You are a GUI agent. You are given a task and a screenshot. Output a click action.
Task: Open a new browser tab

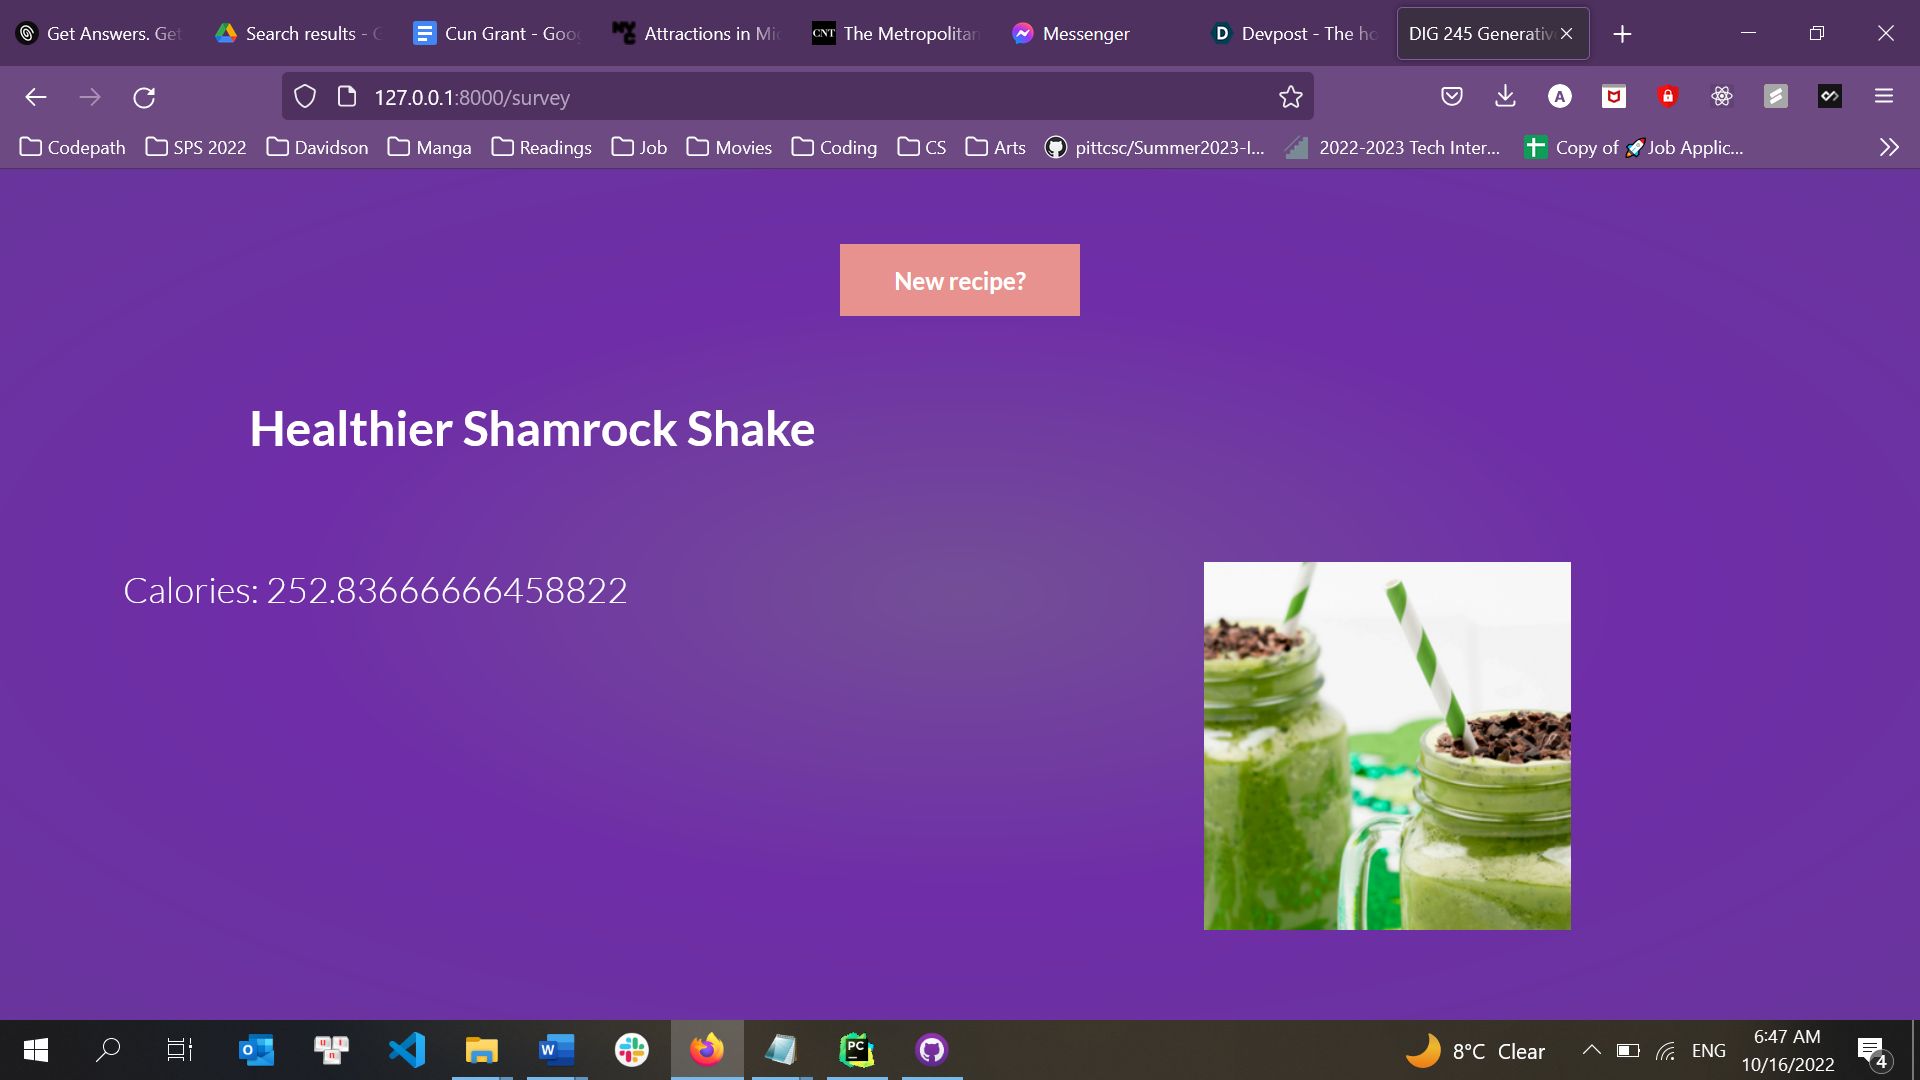pyautogui.click(x=1622, y=34)
